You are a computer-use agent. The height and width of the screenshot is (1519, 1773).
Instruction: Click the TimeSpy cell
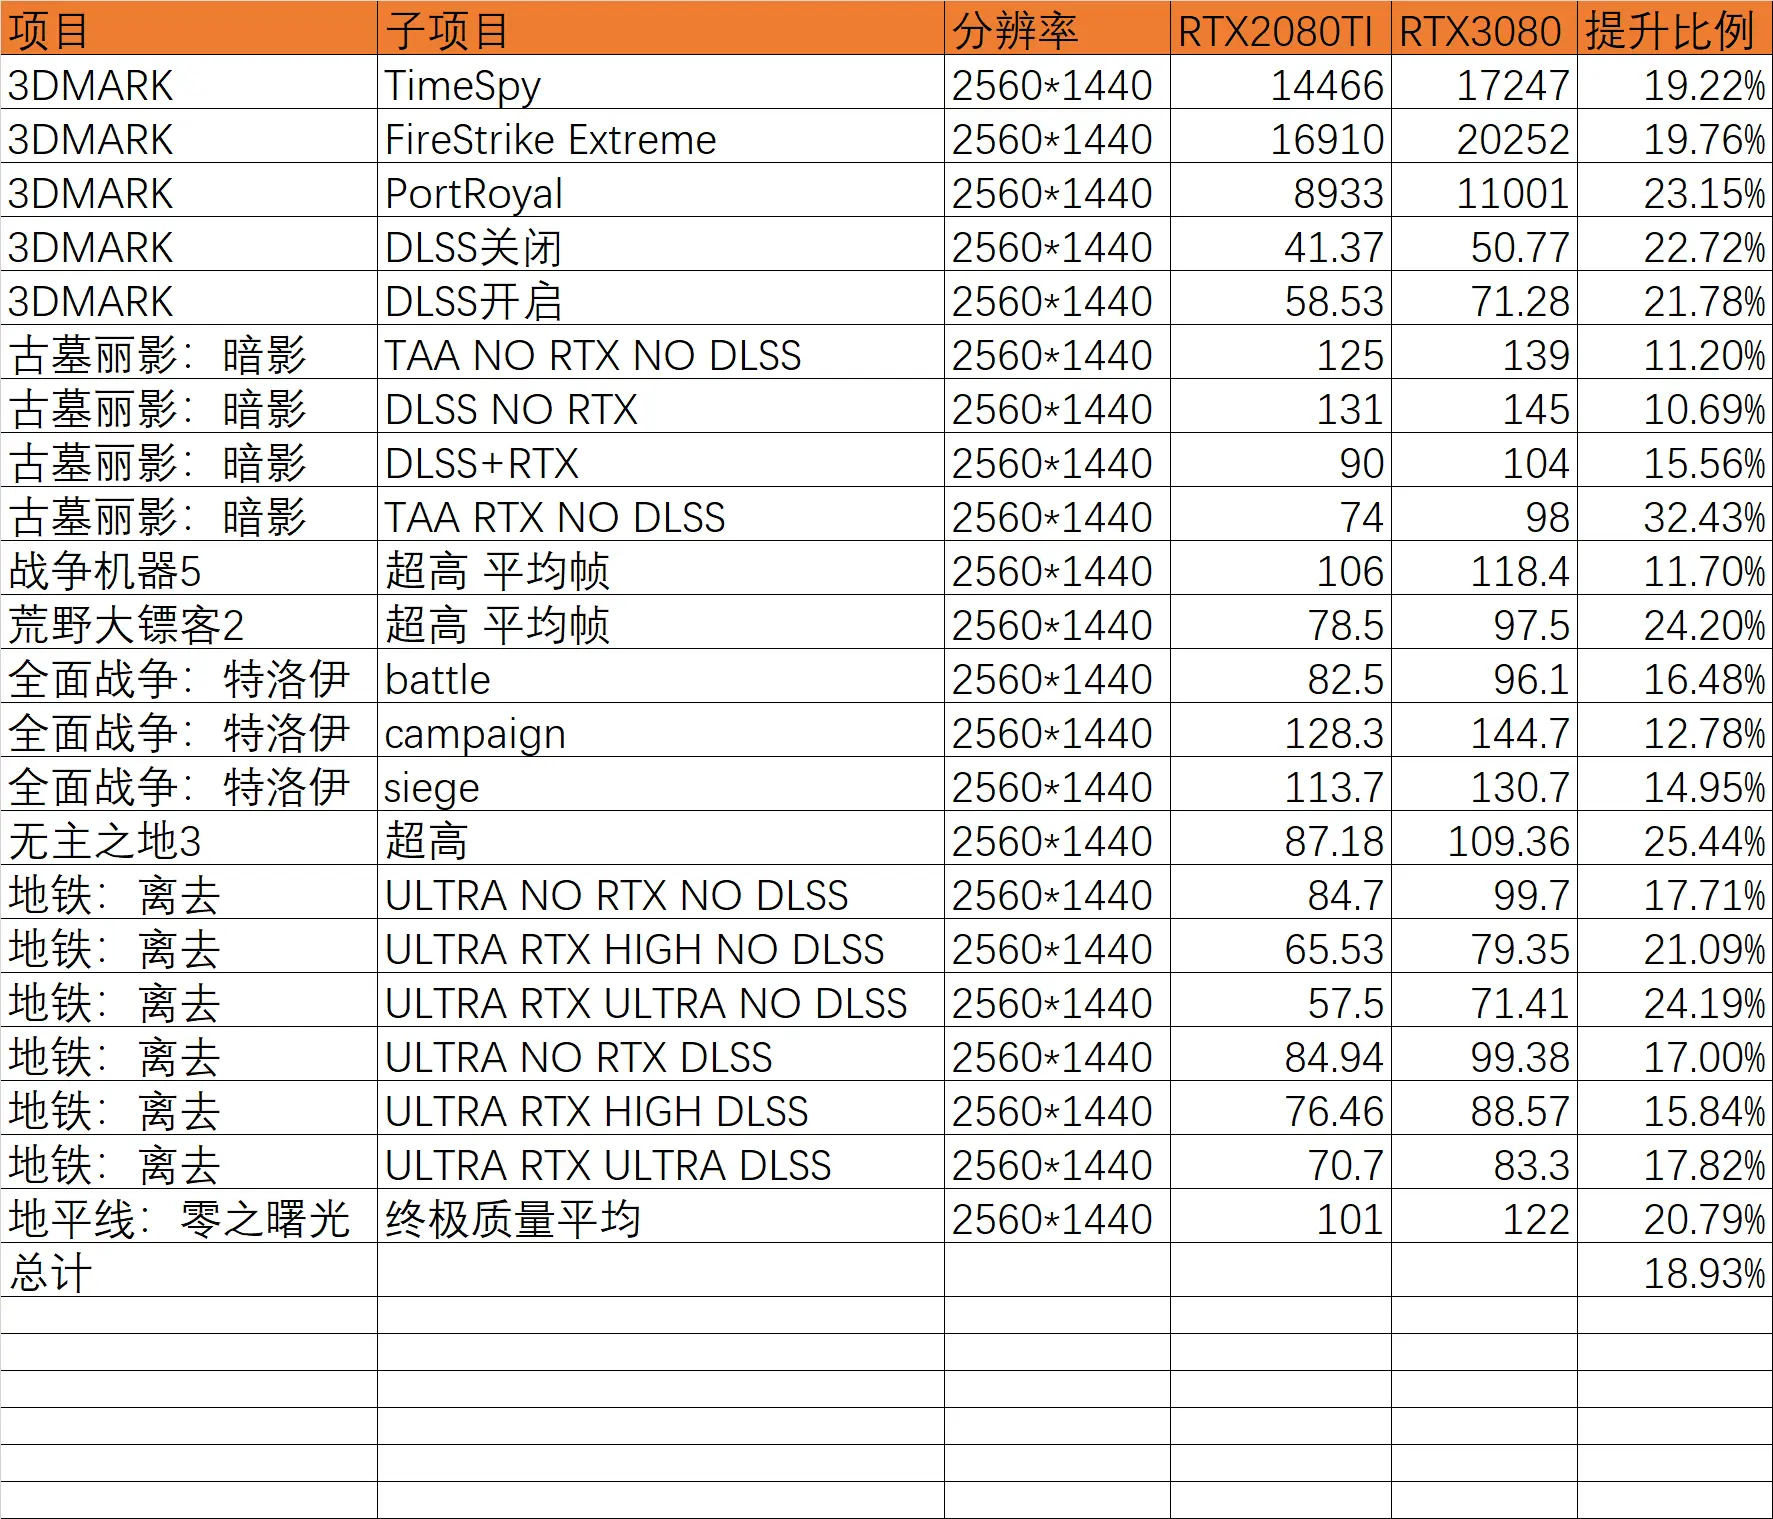(660, 85)
